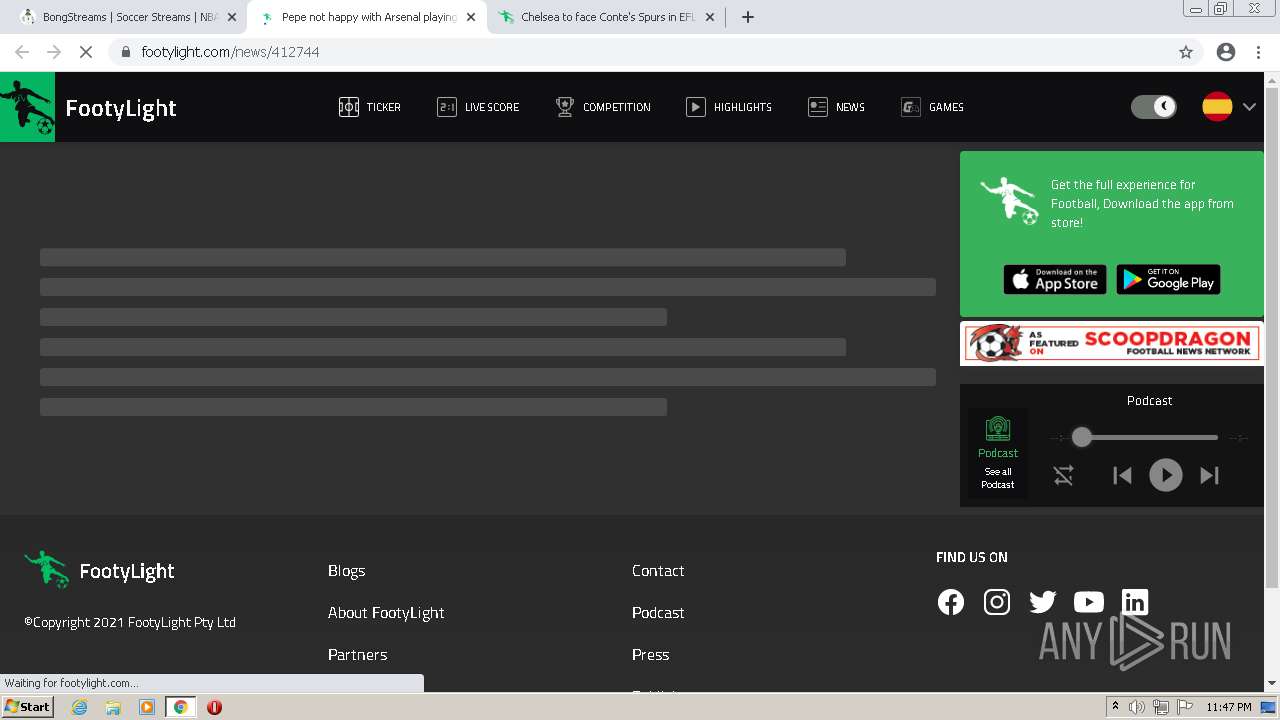
Task: Click the See all Podcast icon
Action: pyautogui.click(x=998, y=453)
